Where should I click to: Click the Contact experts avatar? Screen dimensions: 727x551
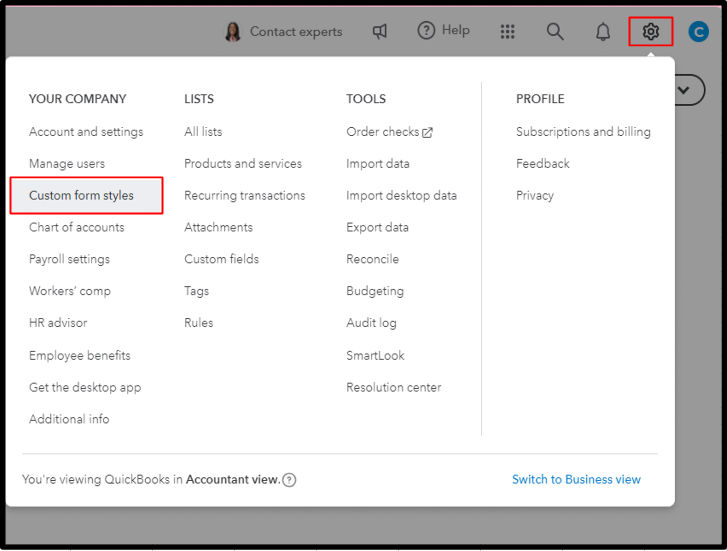233,32
